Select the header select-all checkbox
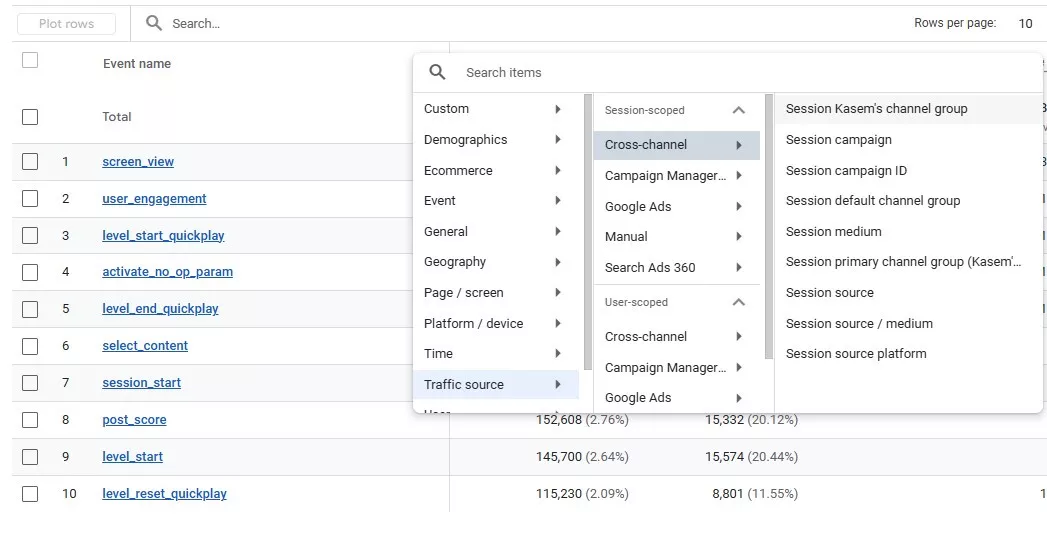Viewport: 1047px width, 533px height. [x=30, y=61]
